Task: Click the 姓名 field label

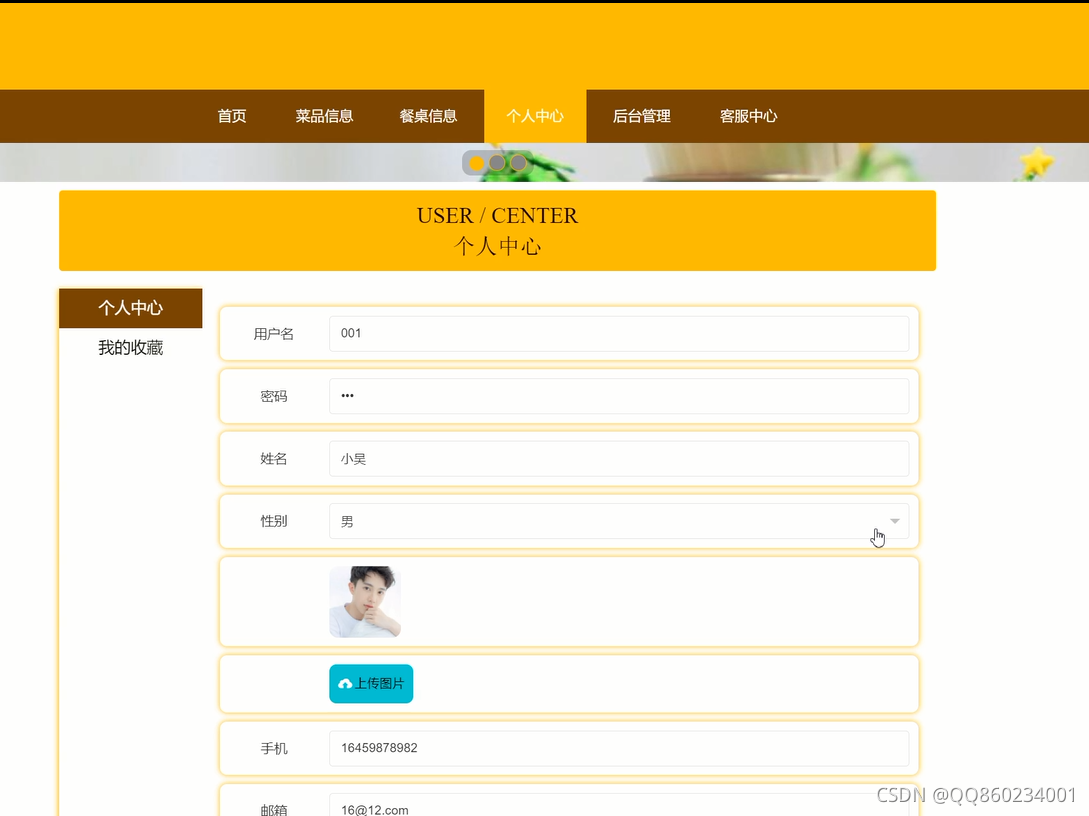Action: 274,458
